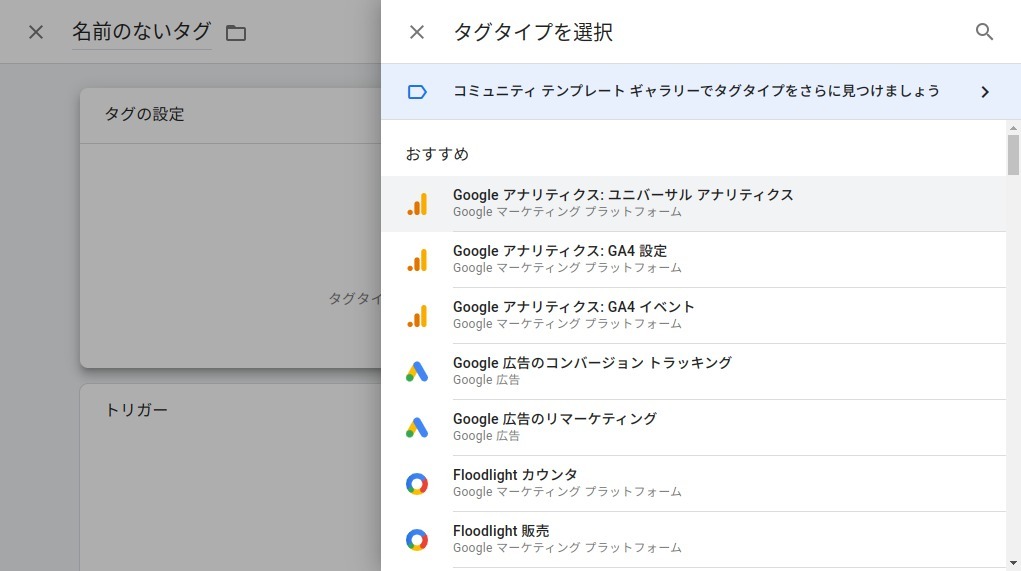
Task: Click the folder icon beside 名前のないタグ
Action: 236,33
